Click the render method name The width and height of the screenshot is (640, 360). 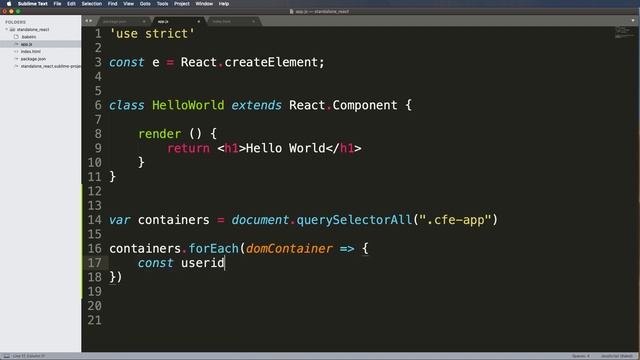(159, 134)
